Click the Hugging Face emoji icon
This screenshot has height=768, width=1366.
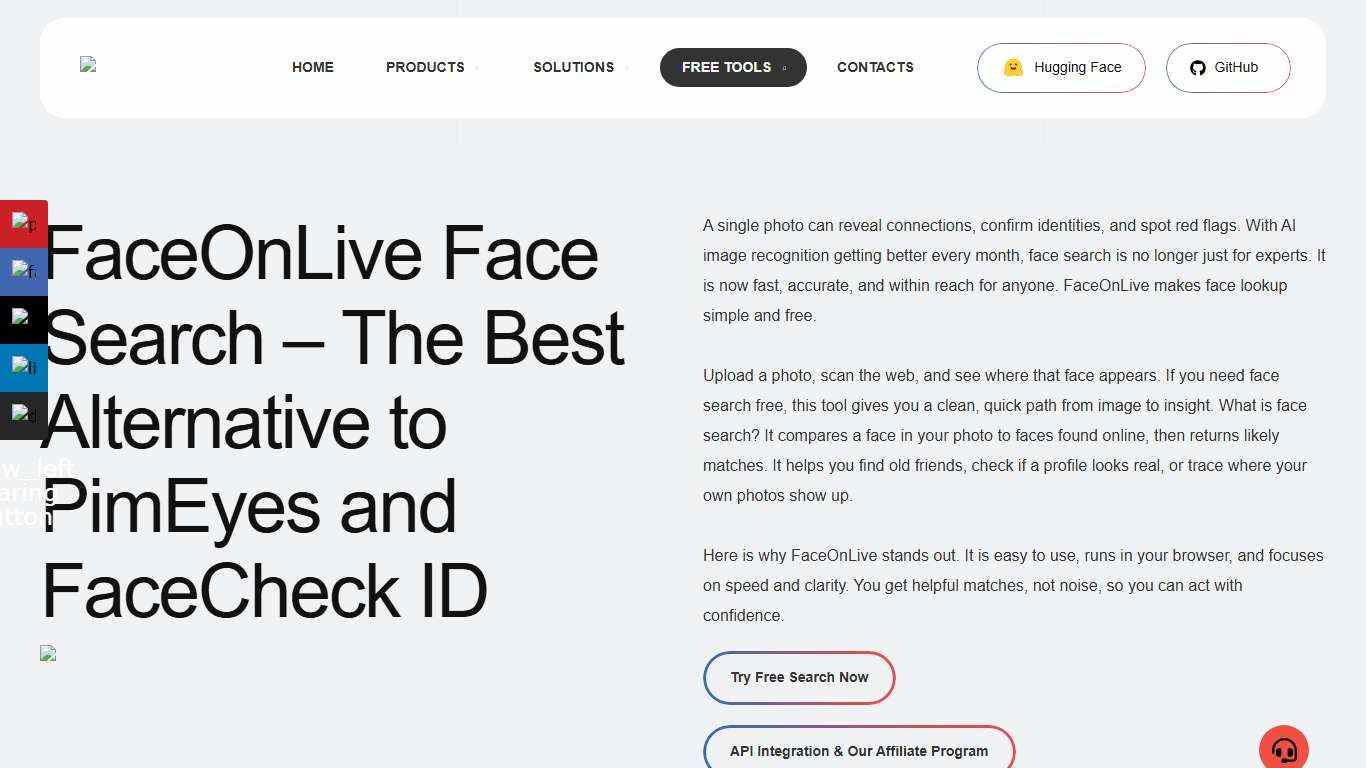(1013, 67)
